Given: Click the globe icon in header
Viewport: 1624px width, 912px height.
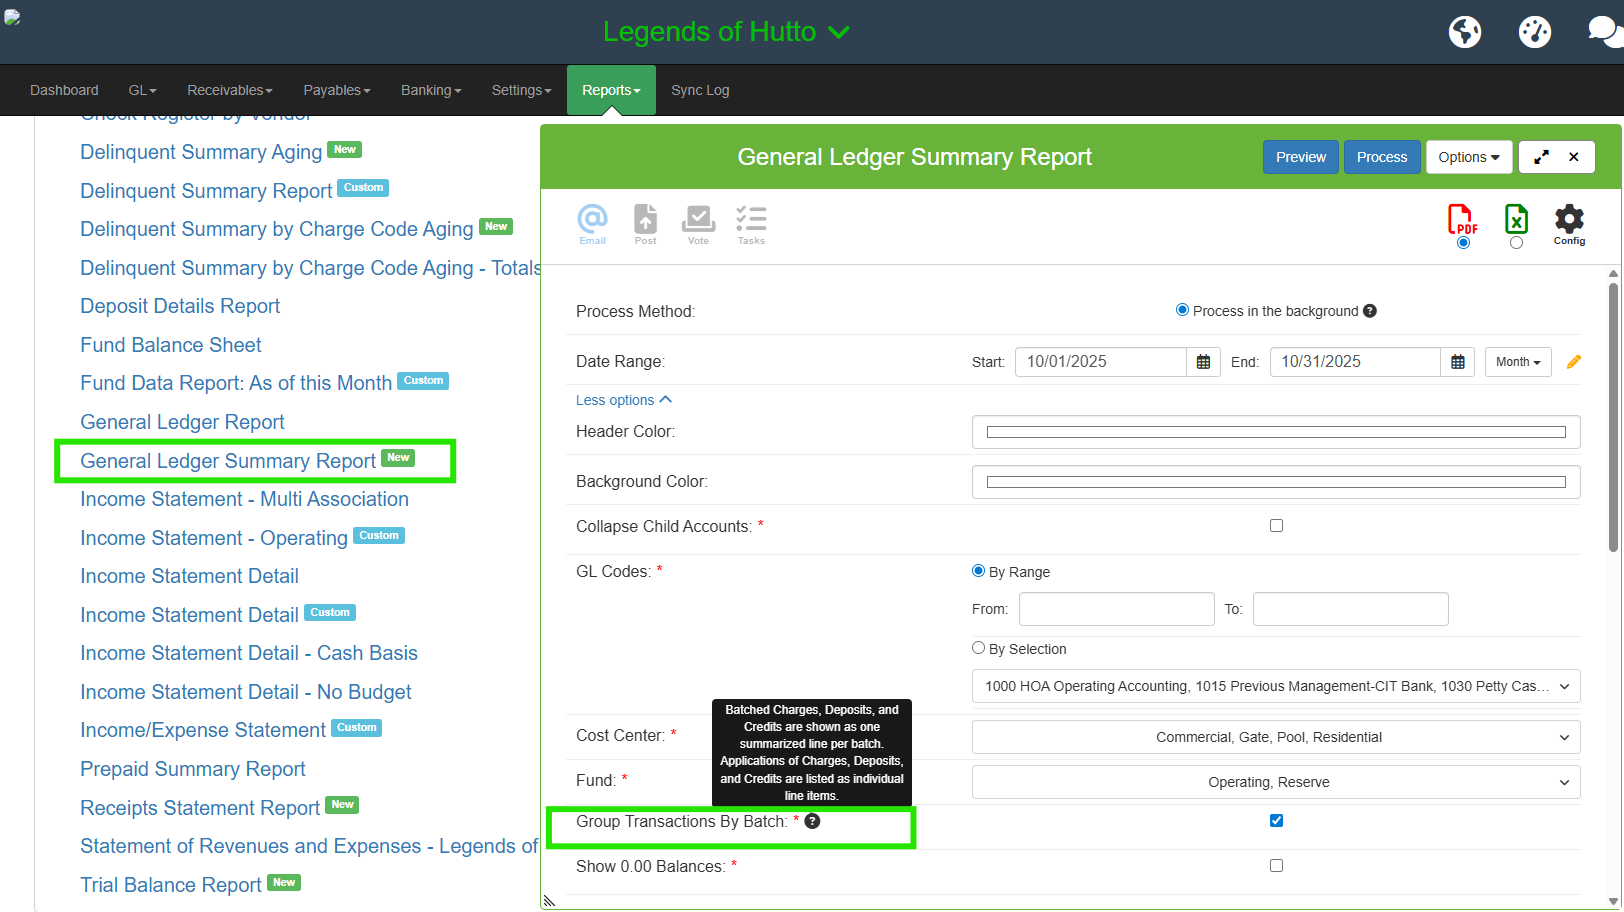Looking at the screenshot, I should (x=1465, y=32).
